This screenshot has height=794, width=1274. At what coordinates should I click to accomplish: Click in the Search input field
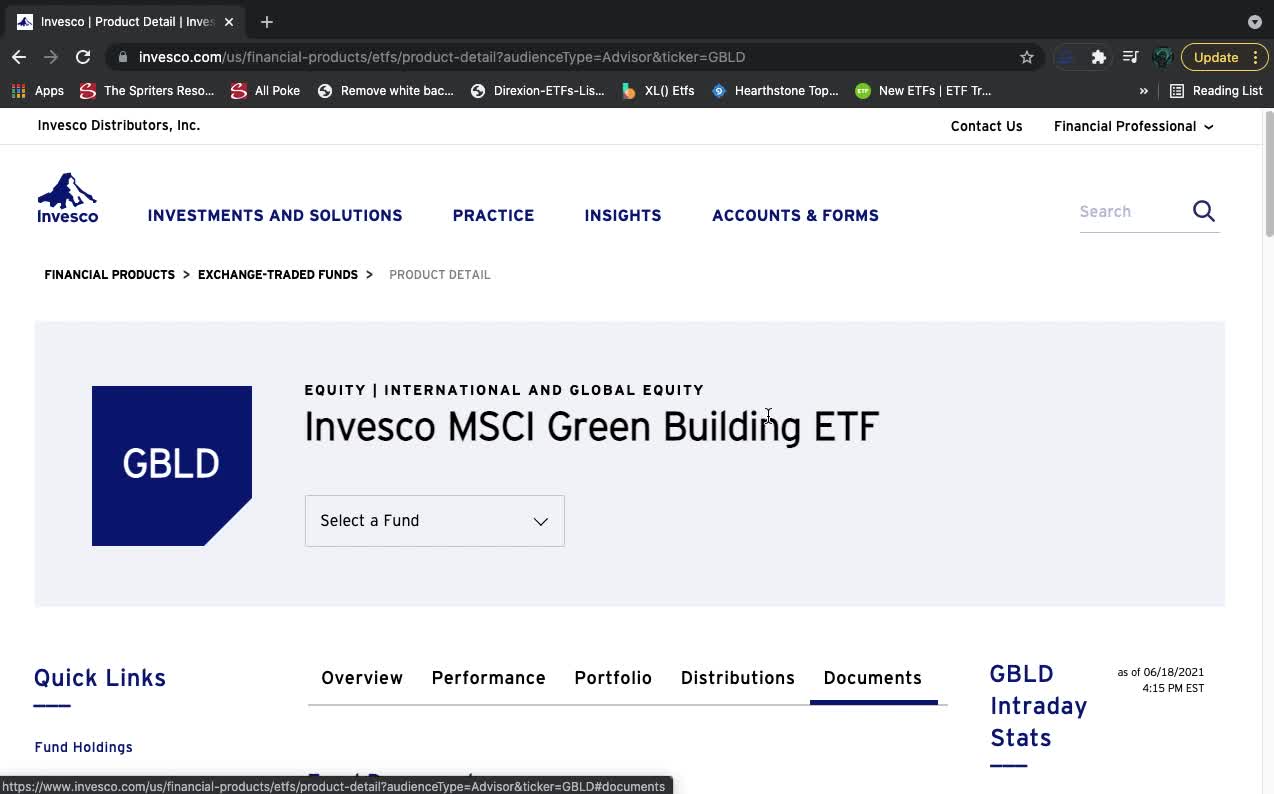(1130, 212)
